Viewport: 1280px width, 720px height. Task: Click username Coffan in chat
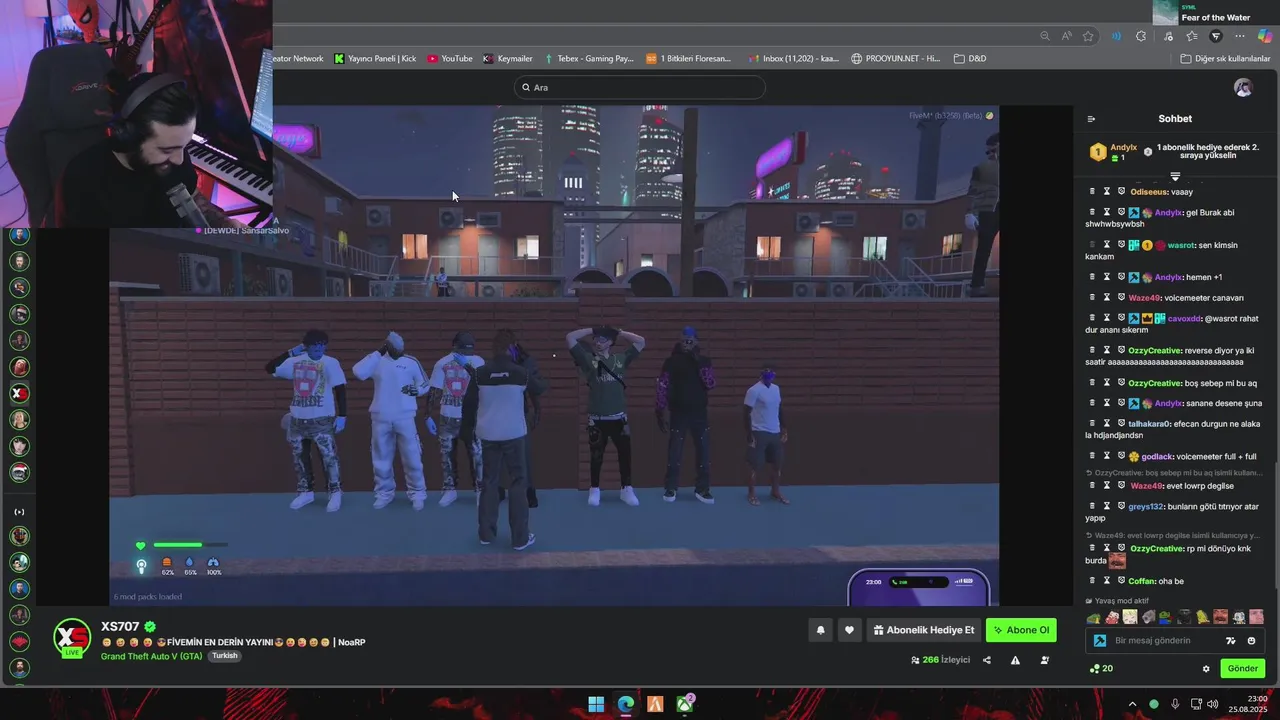pyautogui.click(x=1142, y=581)
